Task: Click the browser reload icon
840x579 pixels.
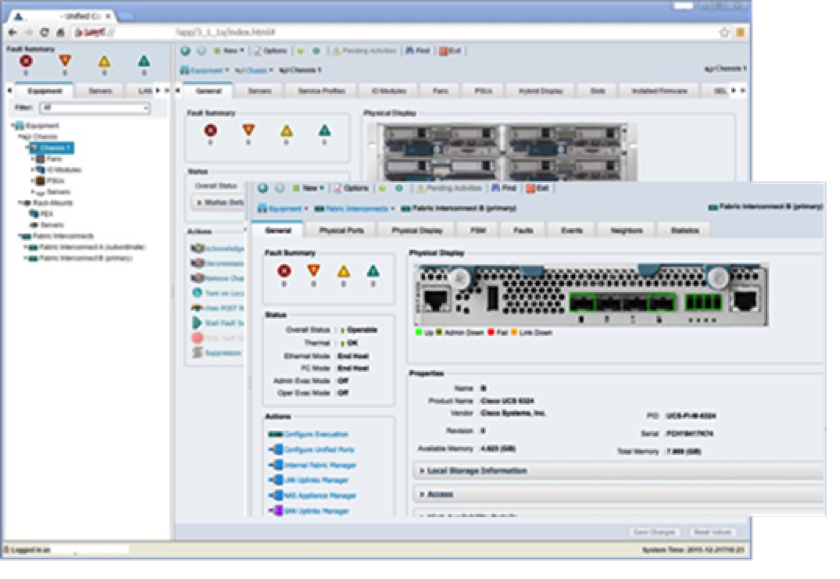Action: tap(44, 32)
